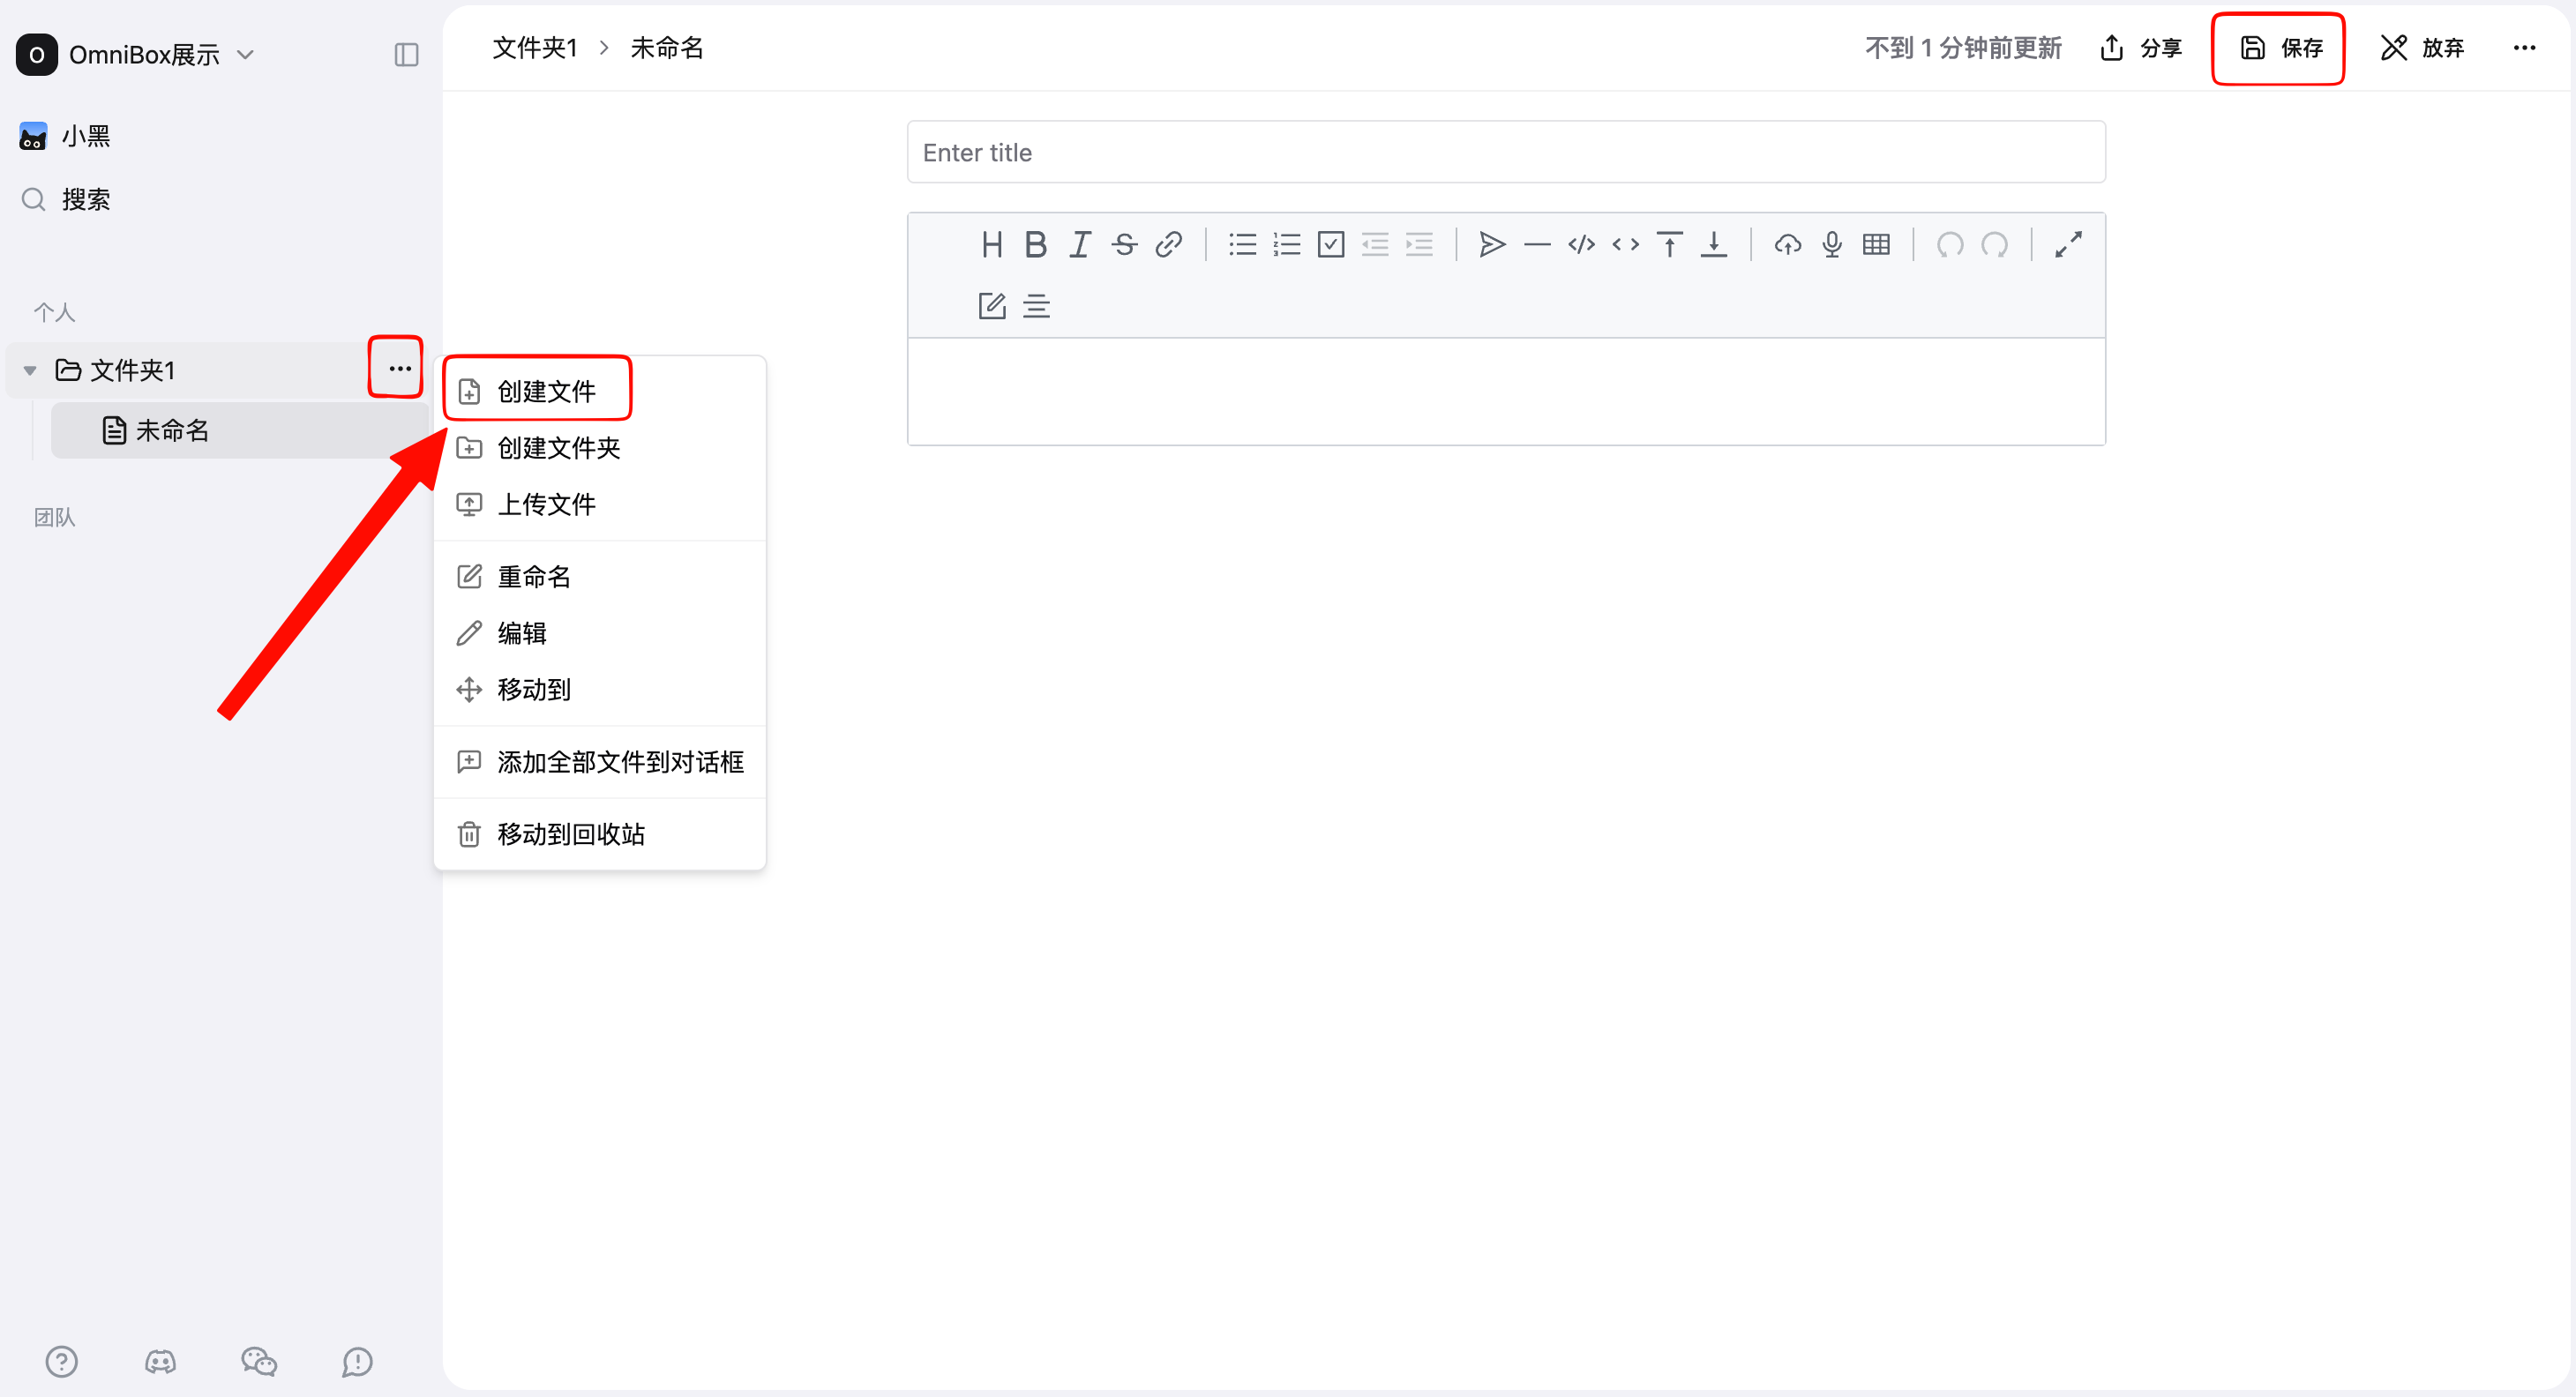Toggle bold formatting in editor toolbar

click(1035, 245)
